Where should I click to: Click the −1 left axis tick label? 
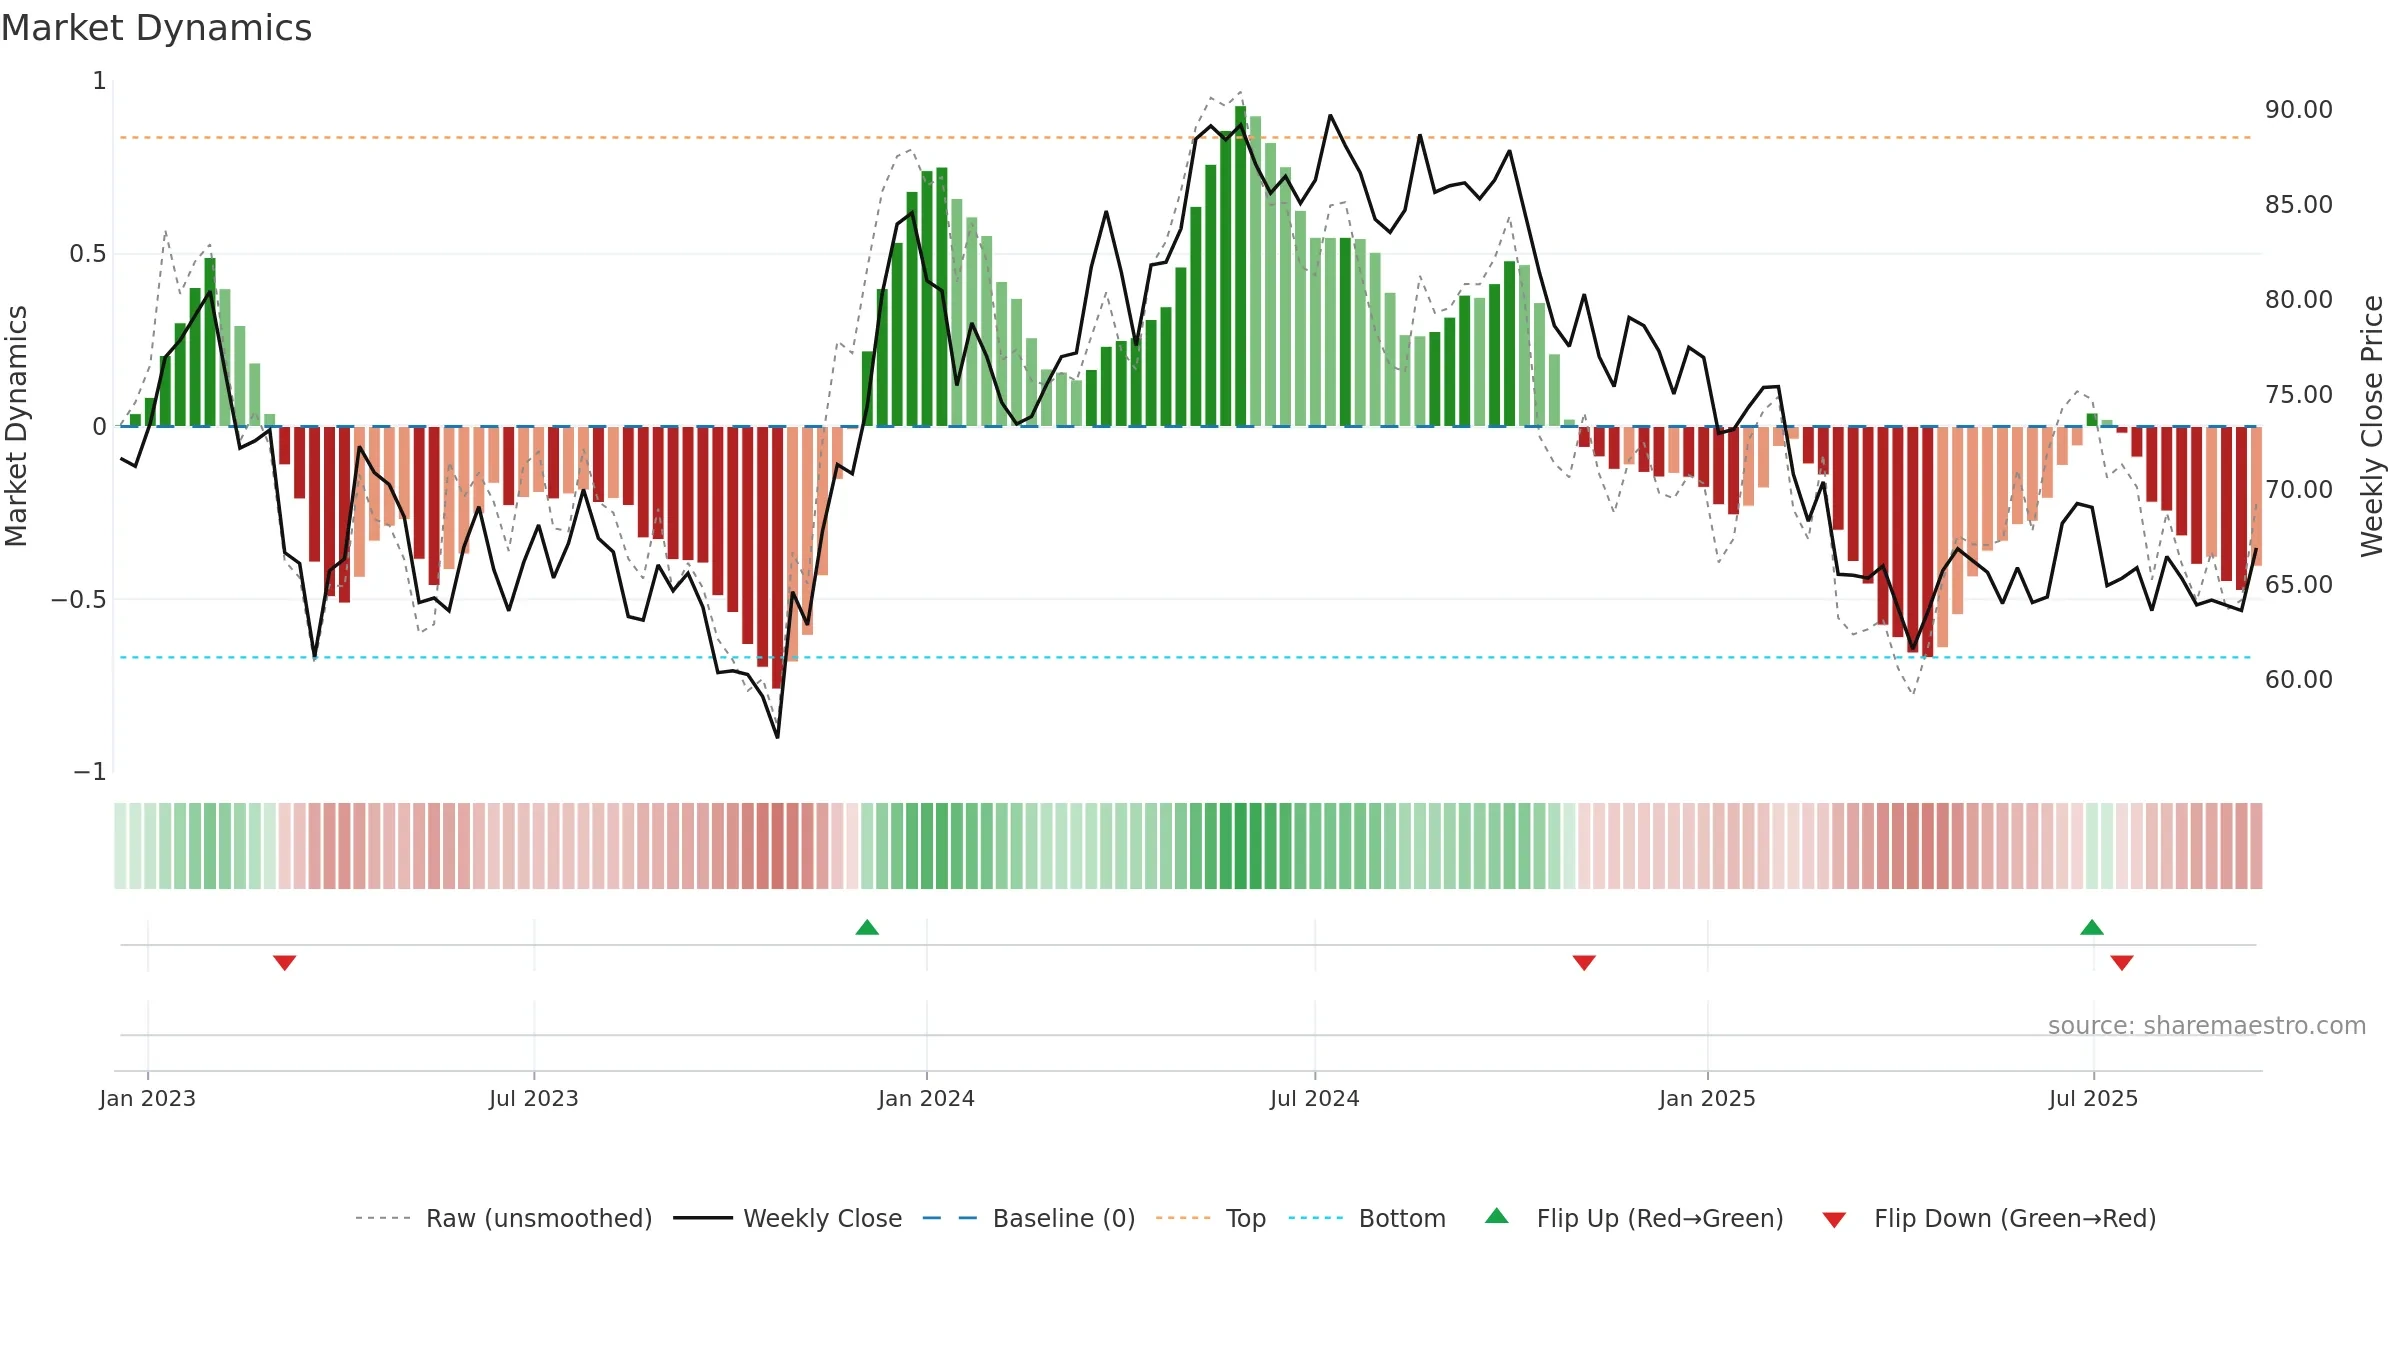[90, 772]
